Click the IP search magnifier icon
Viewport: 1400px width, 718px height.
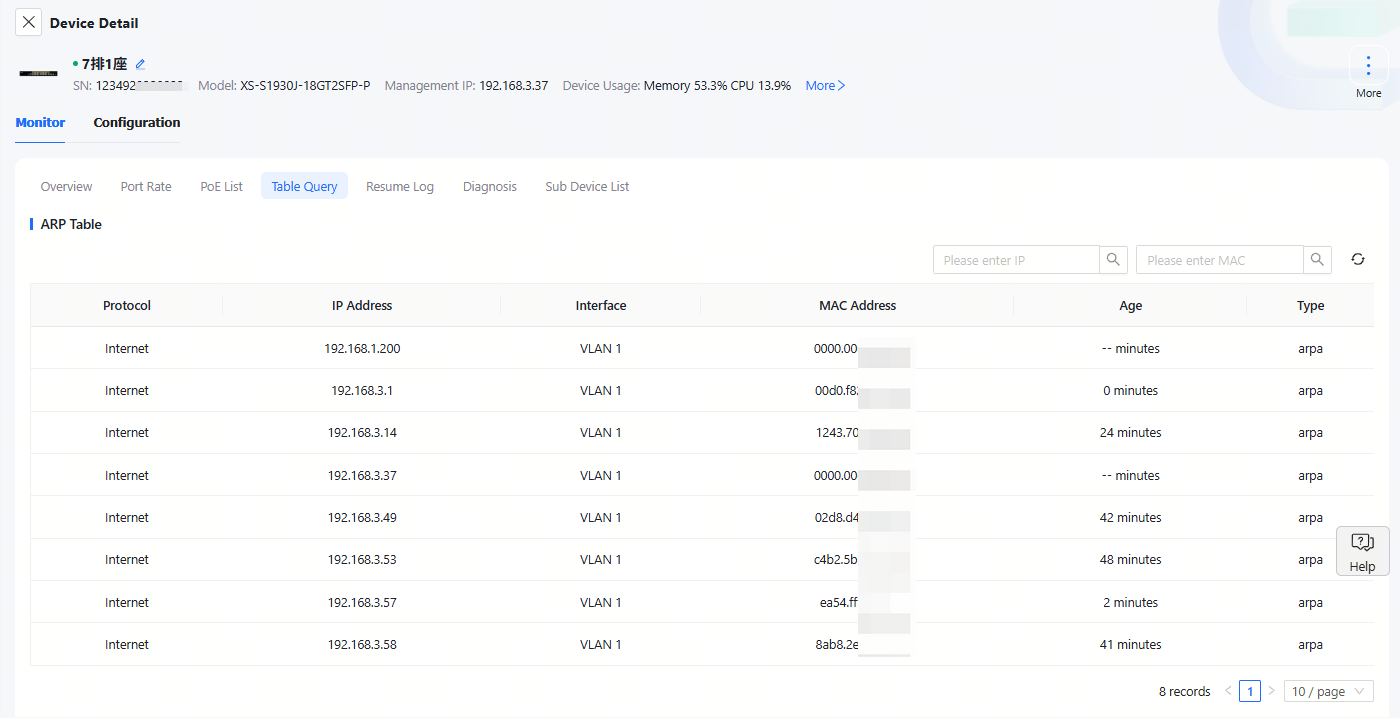[x=1114, y=260]
